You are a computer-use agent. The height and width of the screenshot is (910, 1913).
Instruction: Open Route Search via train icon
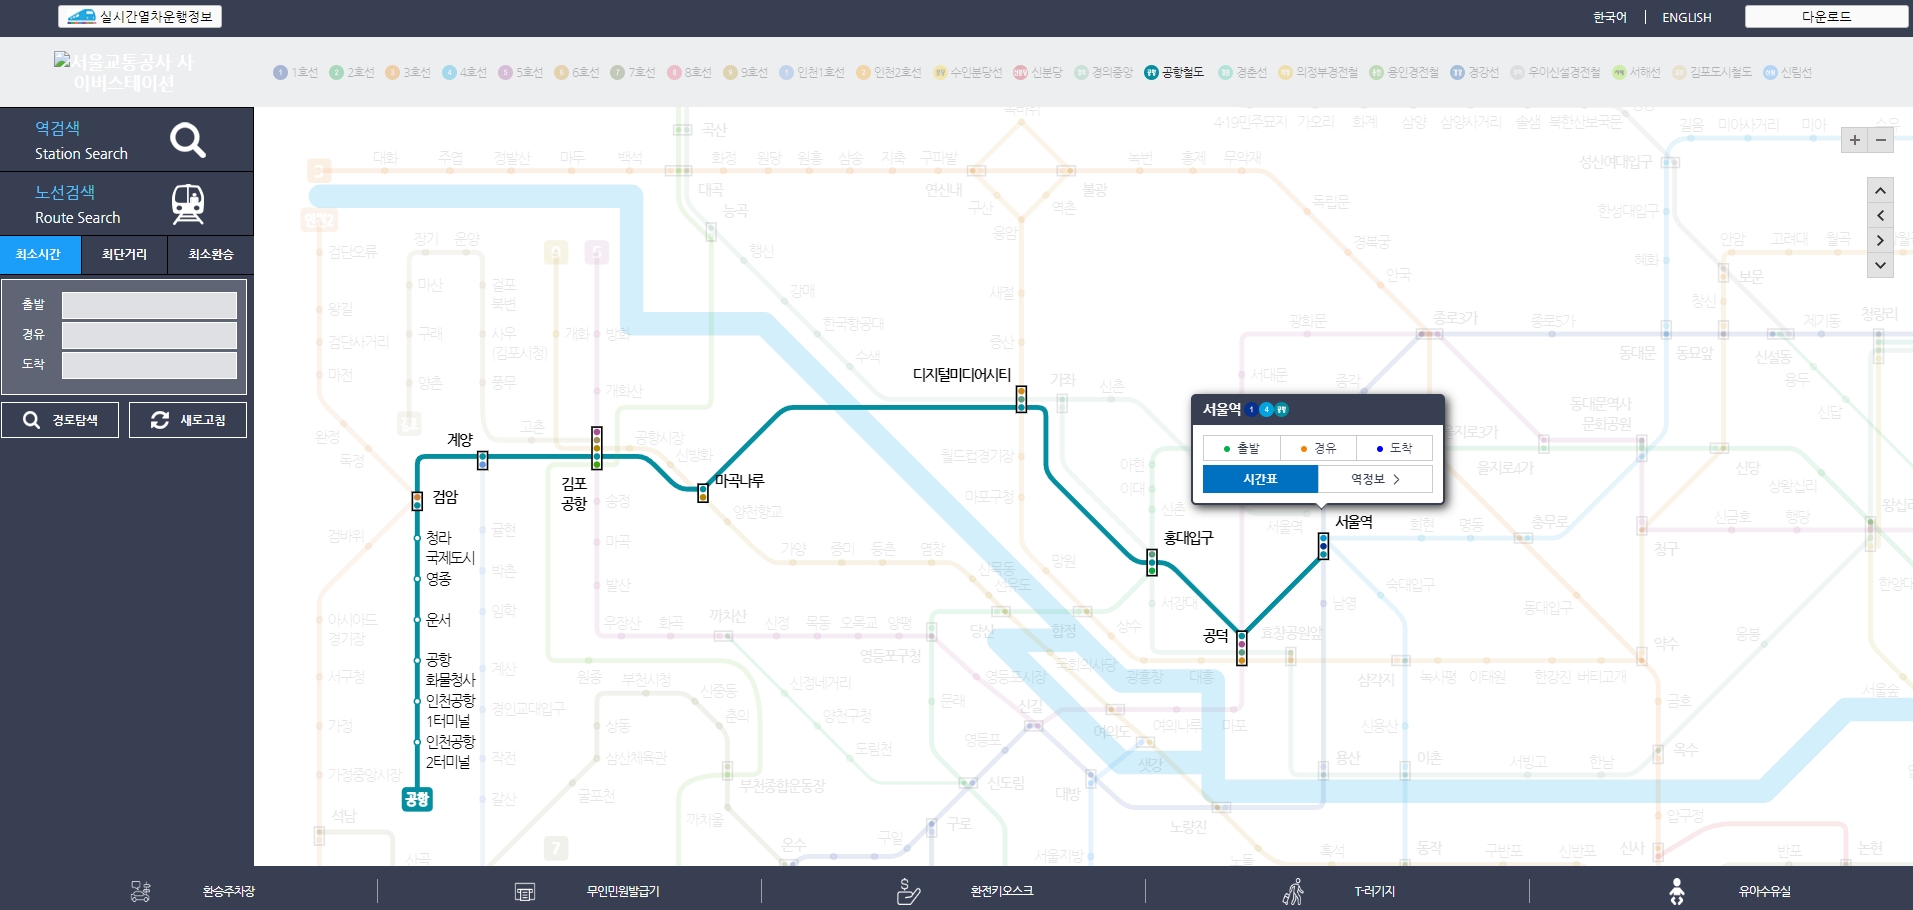pos(126,204)
